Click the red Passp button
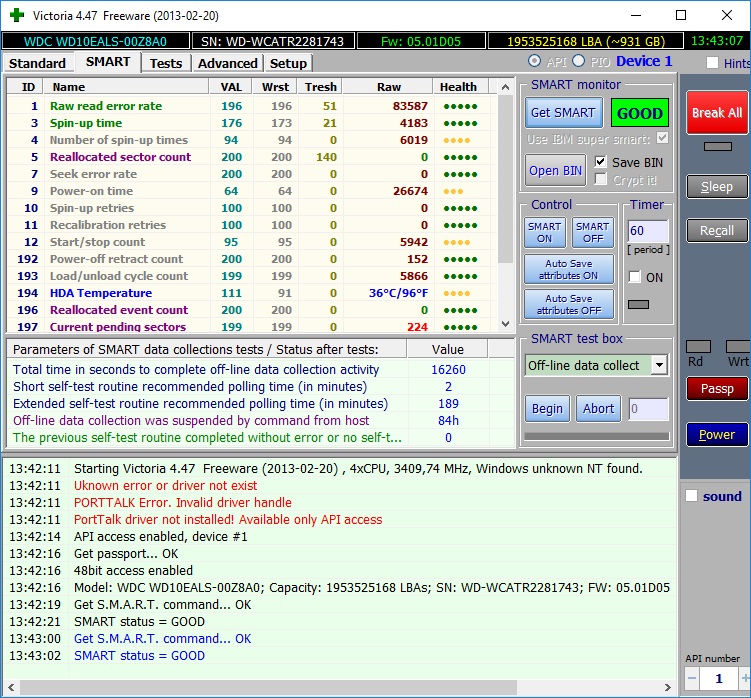 click(717, 389)
